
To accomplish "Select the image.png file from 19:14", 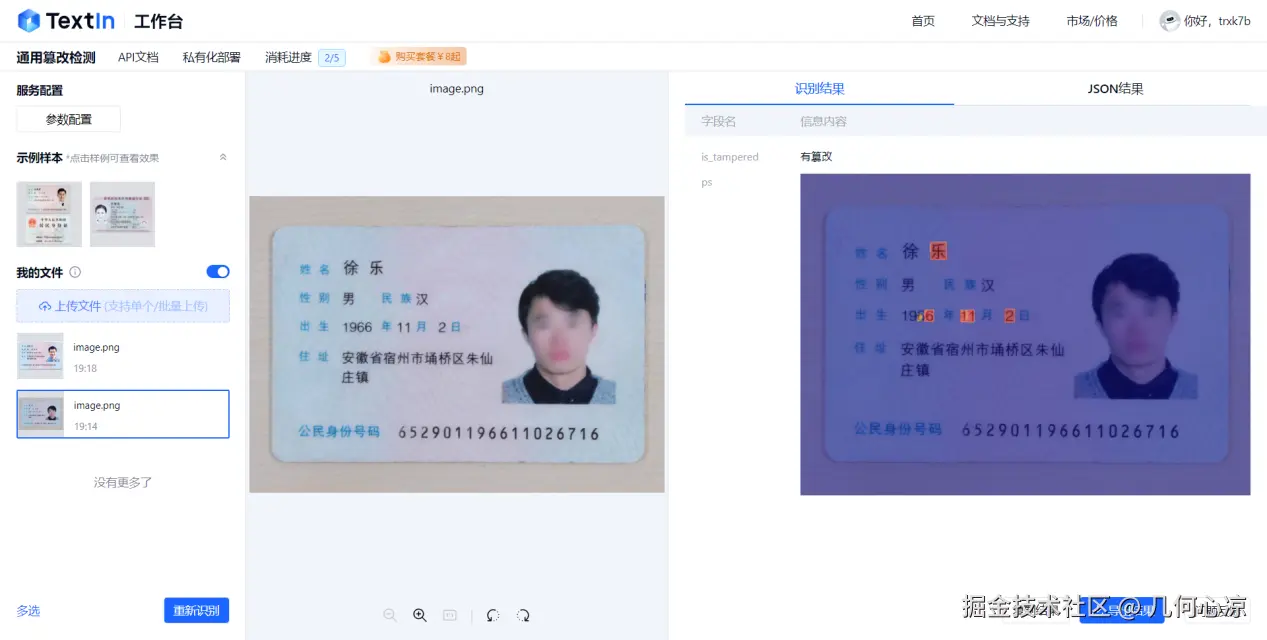I will (x=122, y=413).
